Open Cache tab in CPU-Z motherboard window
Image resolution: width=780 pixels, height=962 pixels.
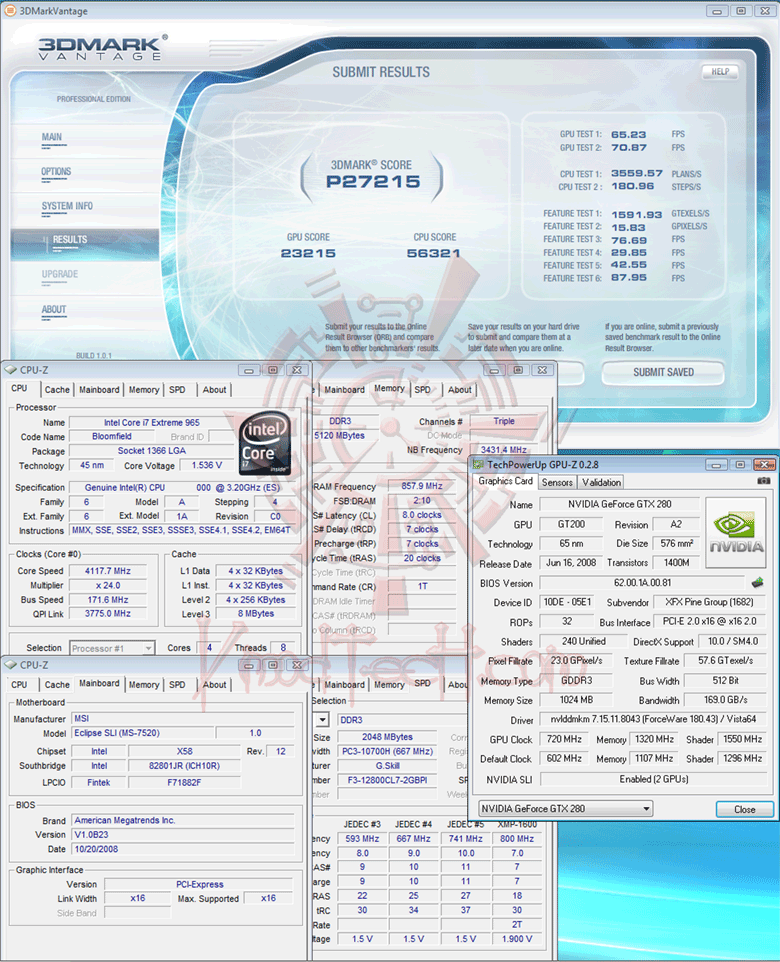click(x=57, y=685)
